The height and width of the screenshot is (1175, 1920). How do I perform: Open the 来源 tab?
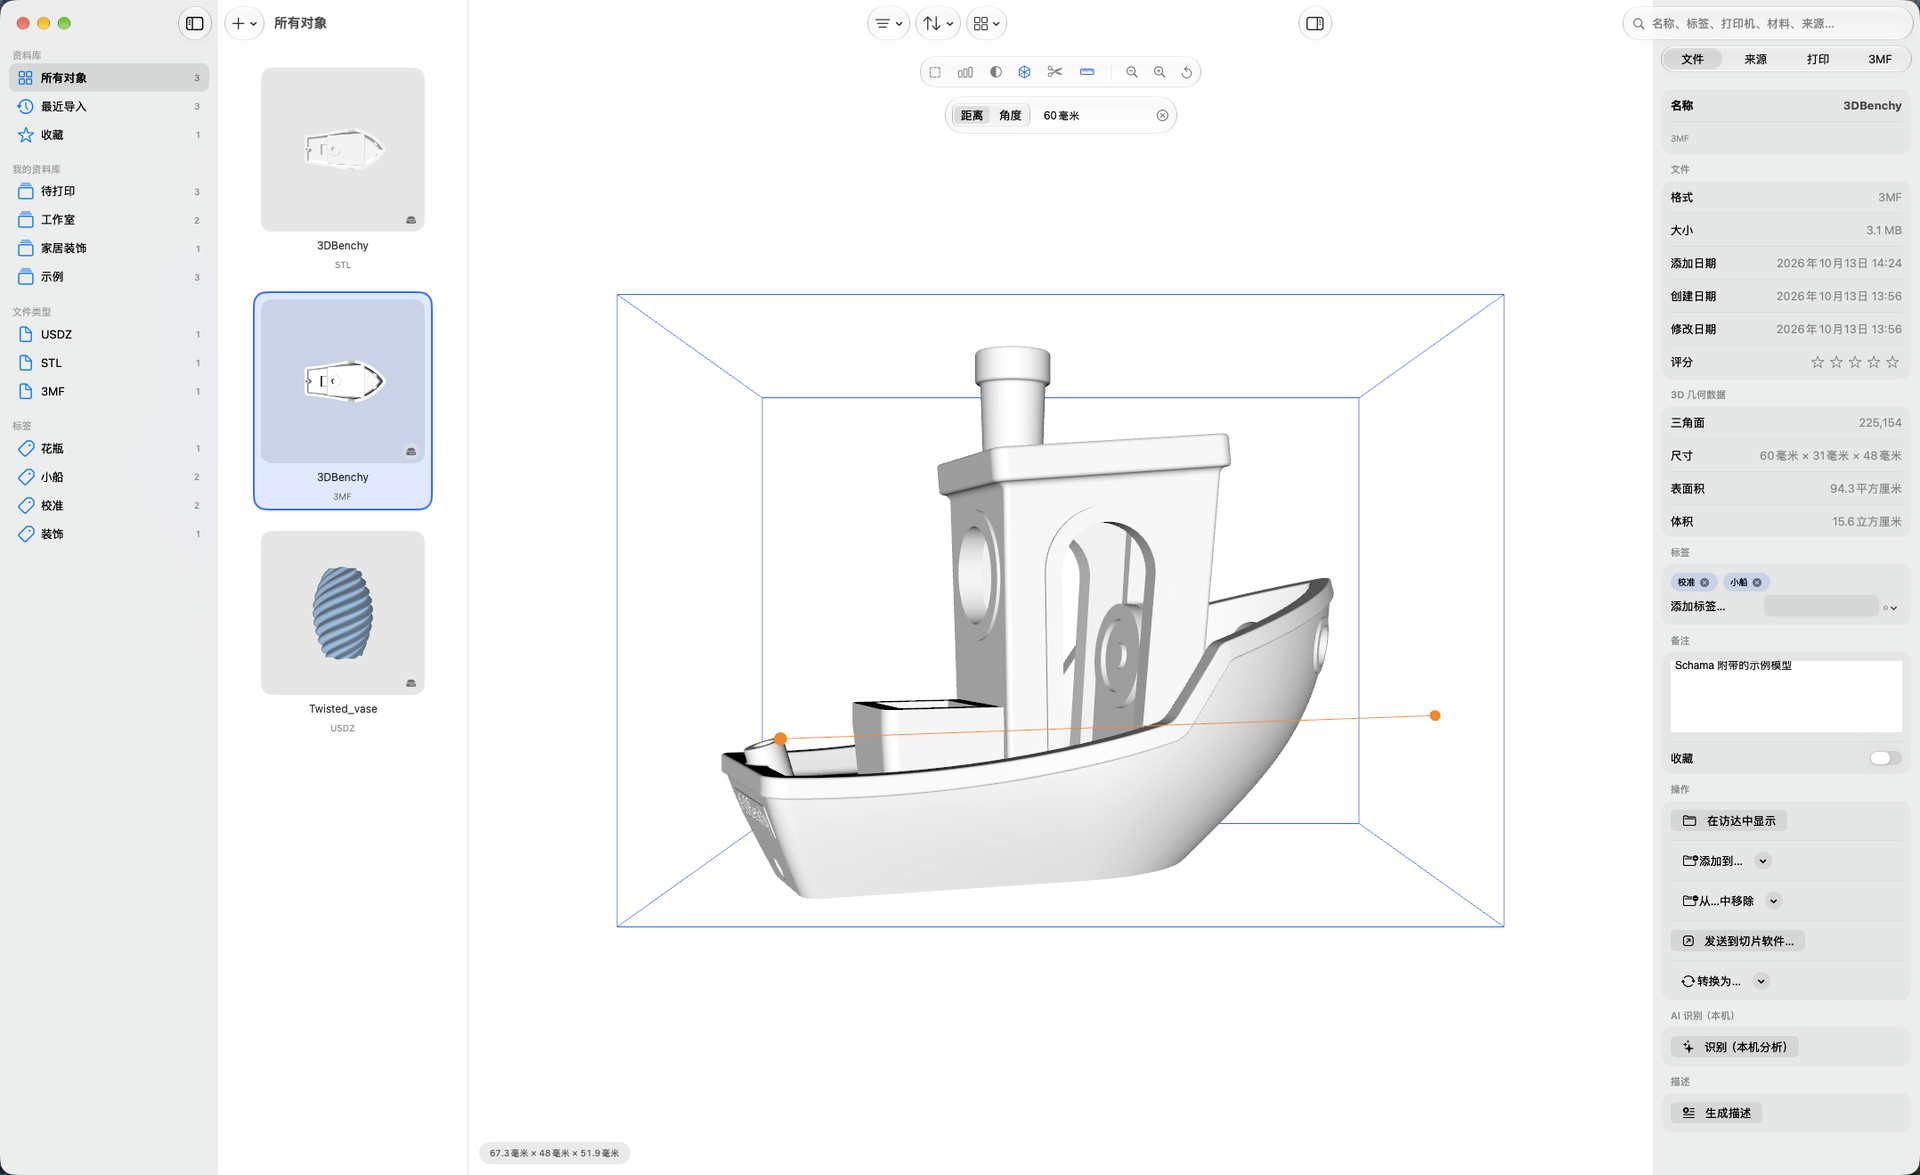tap(1755, 59)
